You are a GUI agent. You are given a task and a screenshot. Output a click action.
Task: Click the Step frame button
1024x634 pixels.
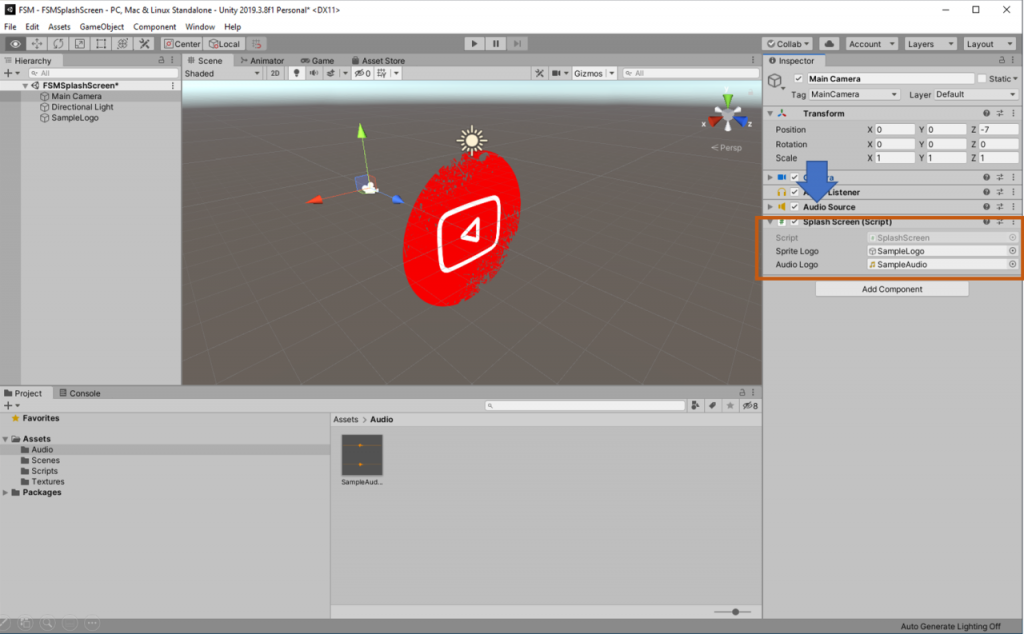(x=517, y=44)
